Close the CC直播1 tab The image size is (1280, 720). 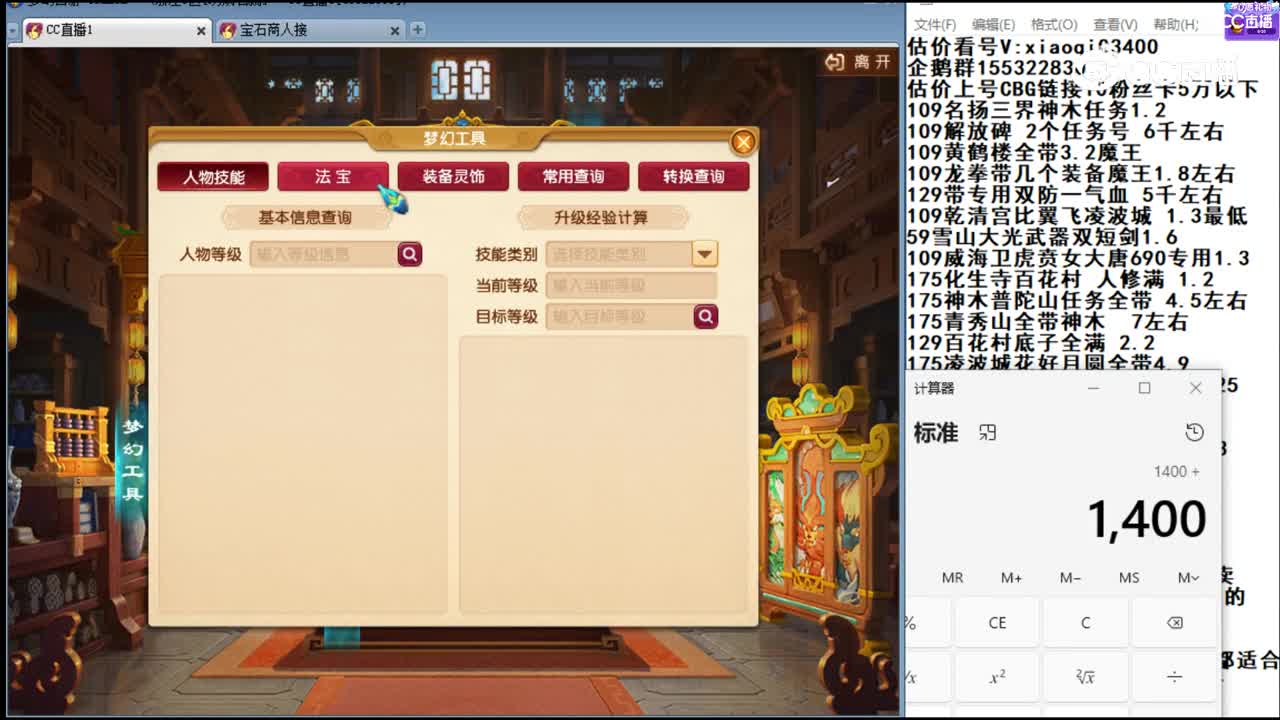201,31
